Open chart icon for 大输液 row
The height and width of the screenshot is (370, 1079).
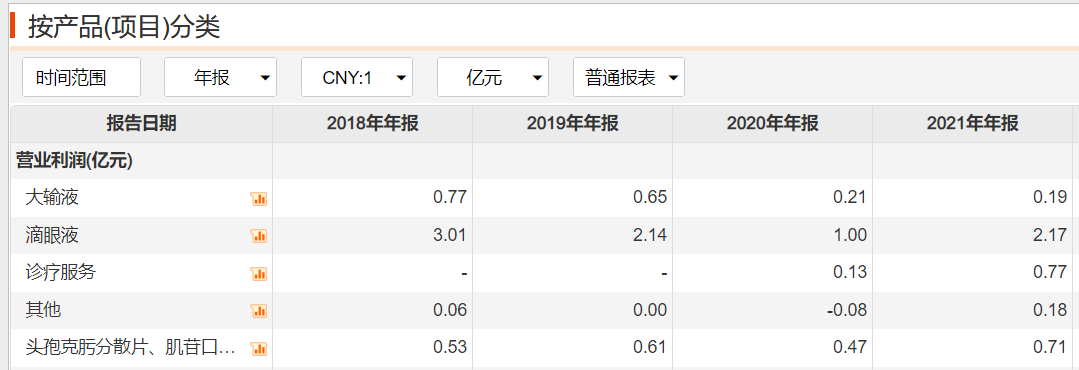[x=259, y=199]
